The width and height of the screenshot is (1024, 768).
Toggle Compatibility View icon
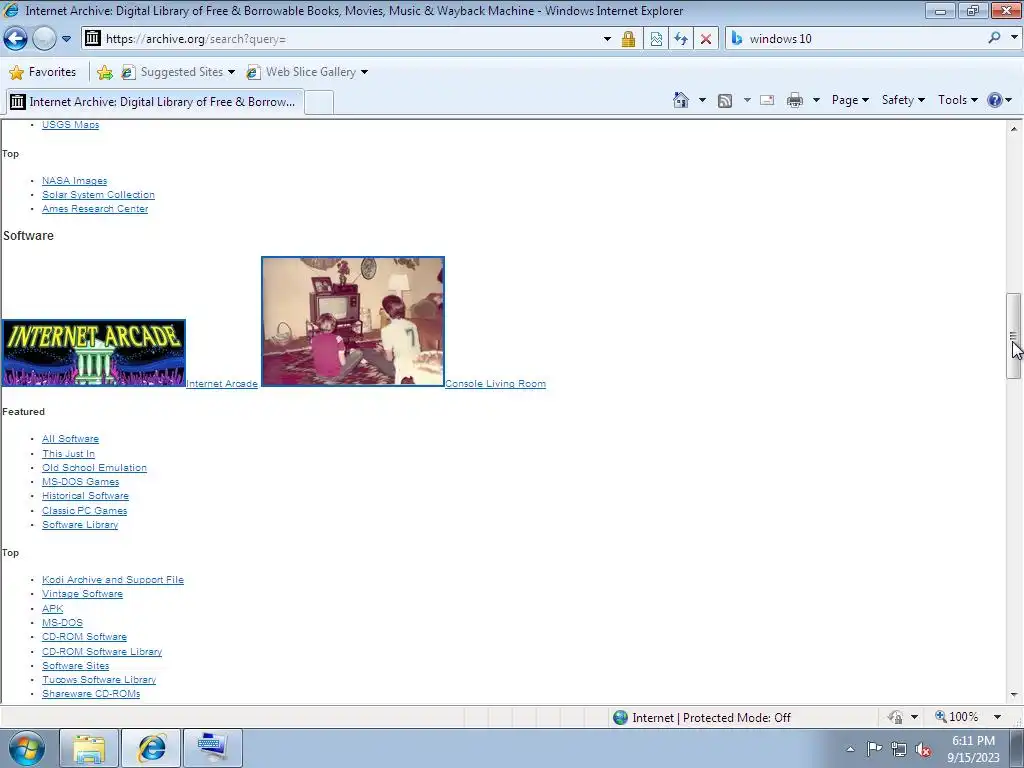pos(656,39)
